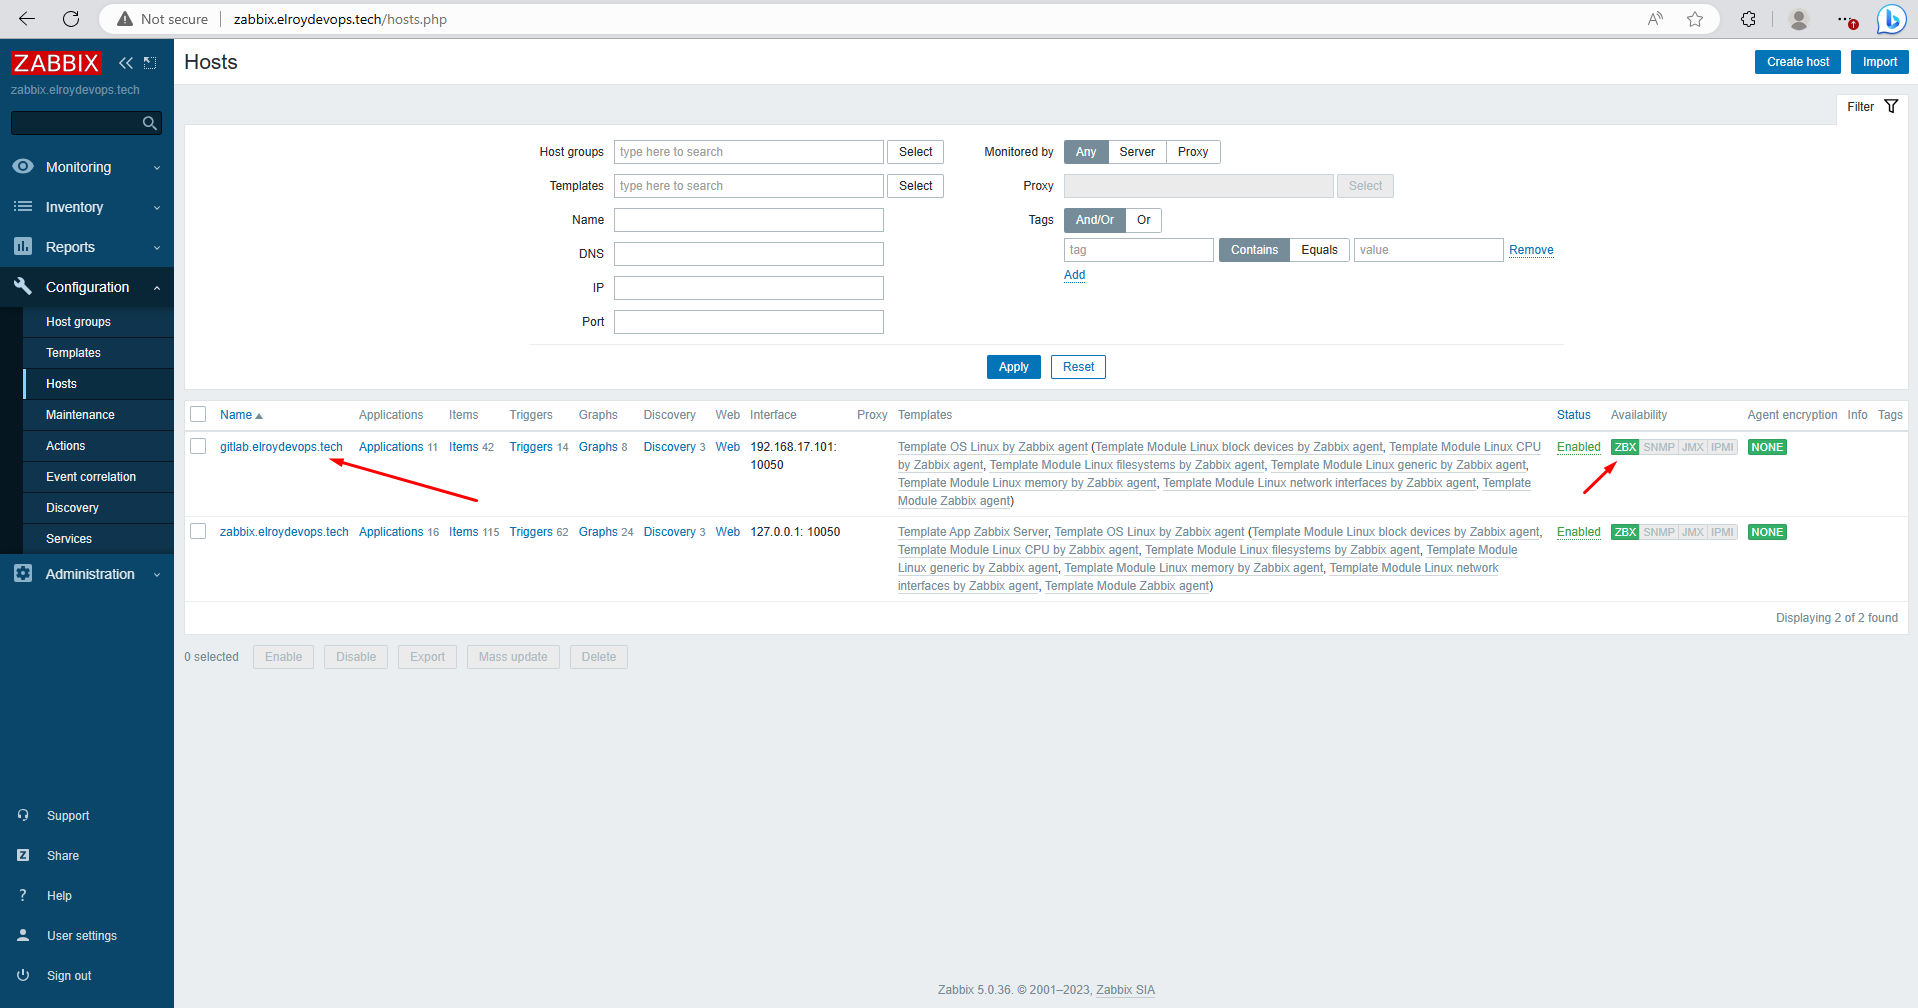Click the sidebar search magnifier icon
The width and height of the screenshot is (1918, 1008).
point(149,123)
